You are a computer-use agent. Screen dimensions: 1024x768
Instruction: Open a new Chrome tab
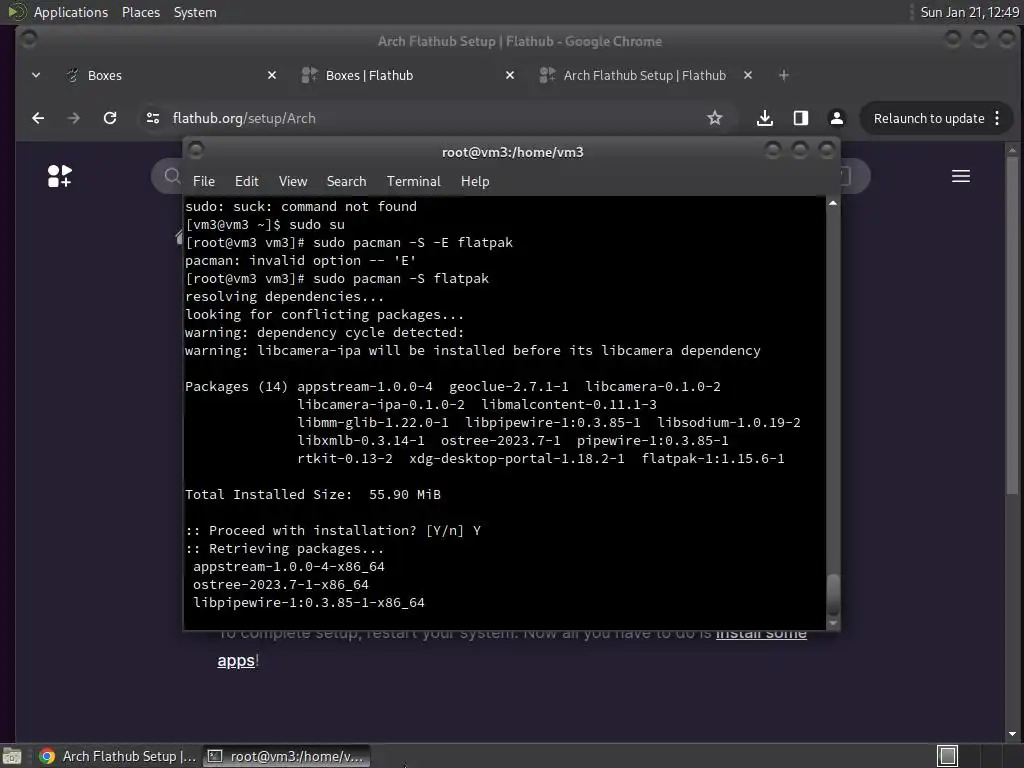point(784,75)
